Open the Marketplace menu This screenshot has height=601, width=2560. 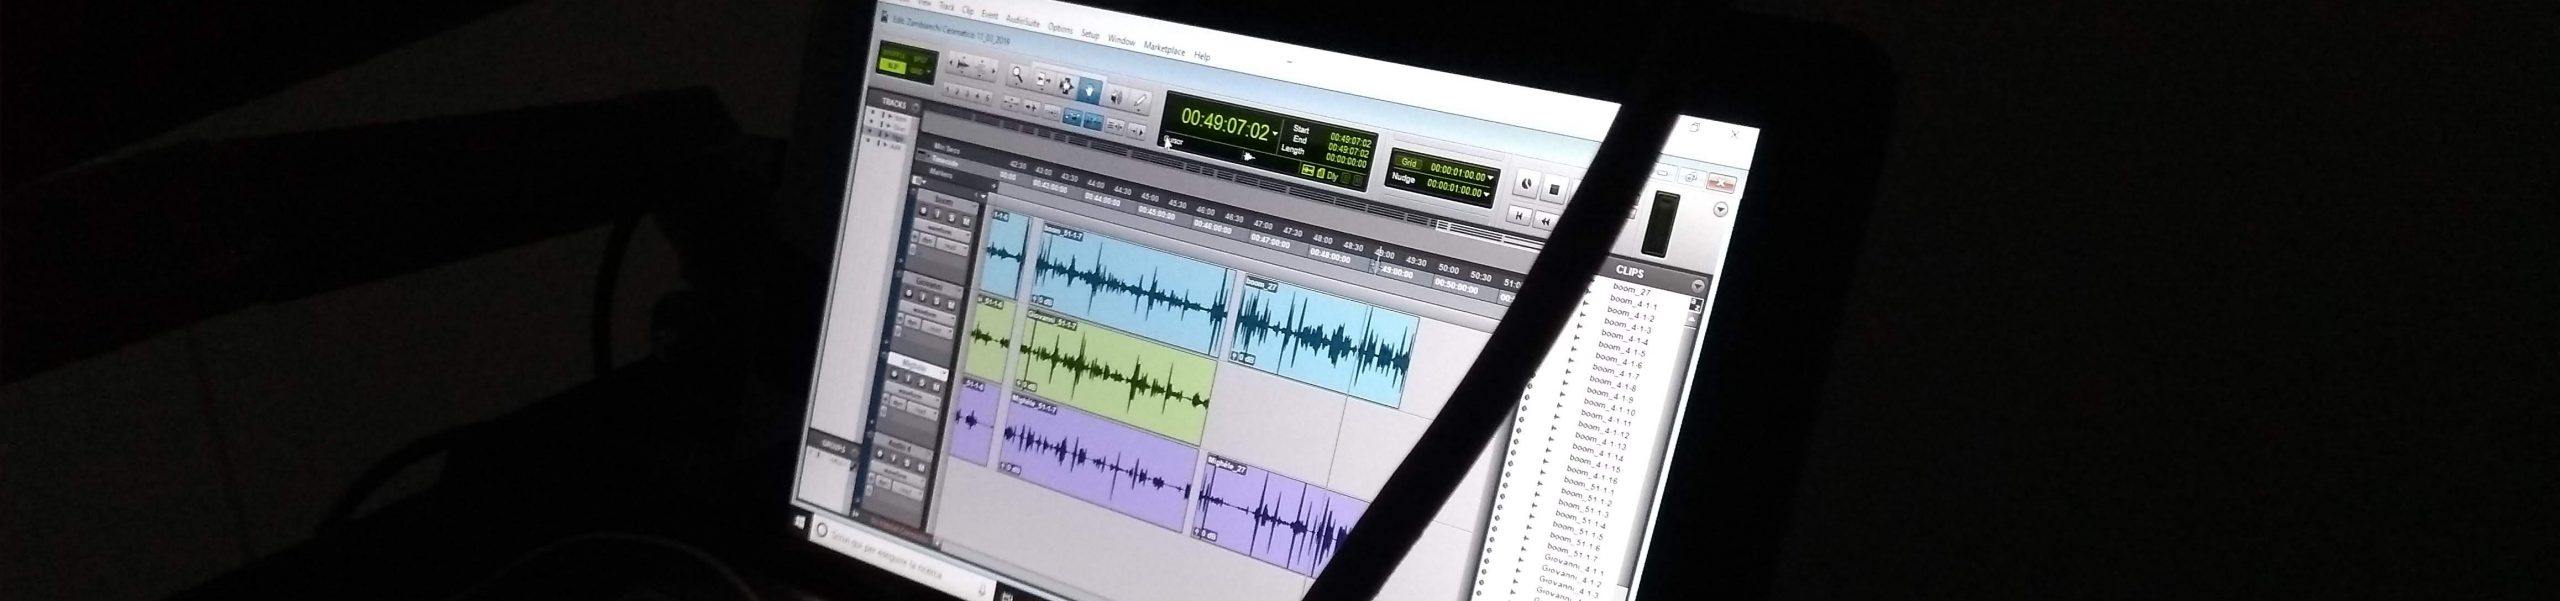pyautogui.click(x=1164, y=48)
